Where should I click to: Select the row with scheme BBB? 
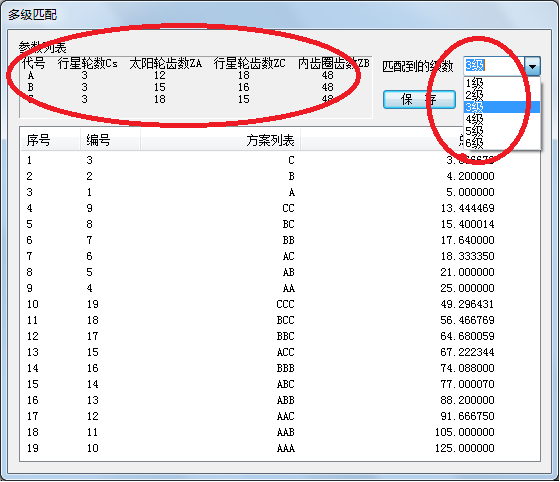pyautogui.click(x=280, y=368)
